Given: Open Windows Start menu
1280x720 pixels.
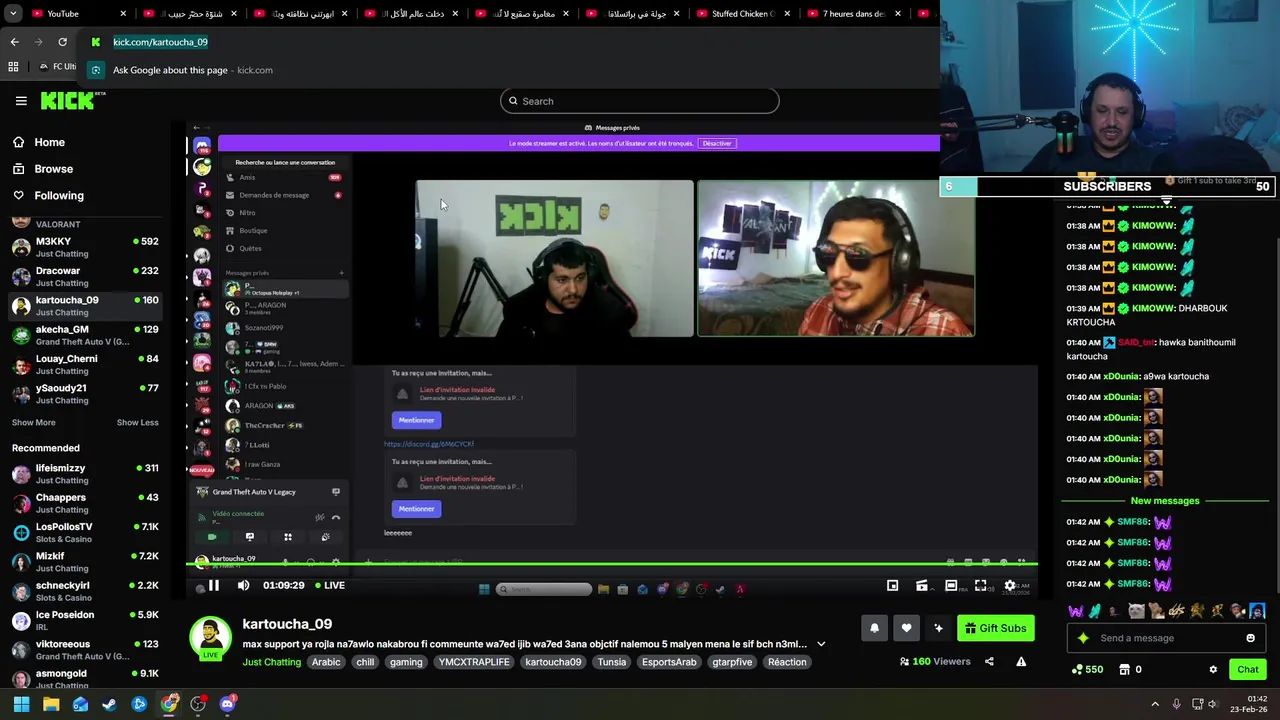Looking at the screenshot, I should (x=21, y=704).
